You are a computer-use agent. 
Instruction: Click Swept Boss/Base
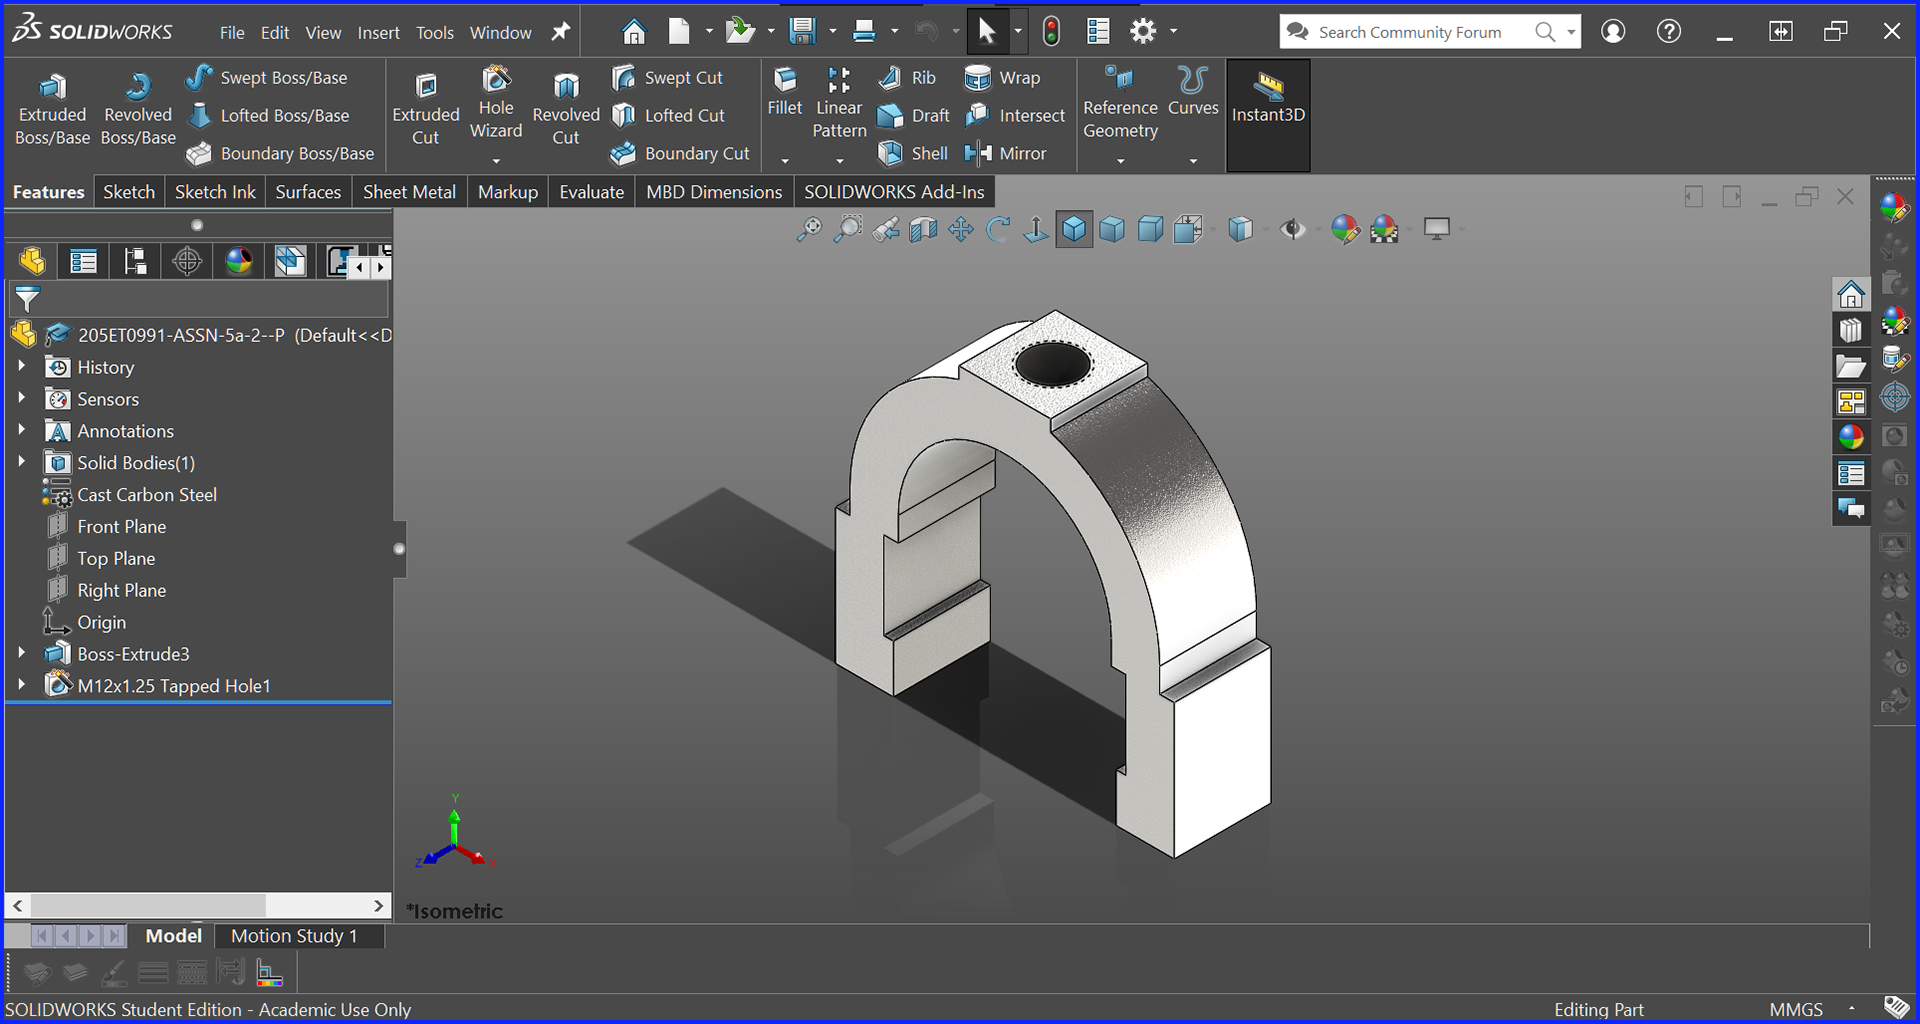(267, 78)
